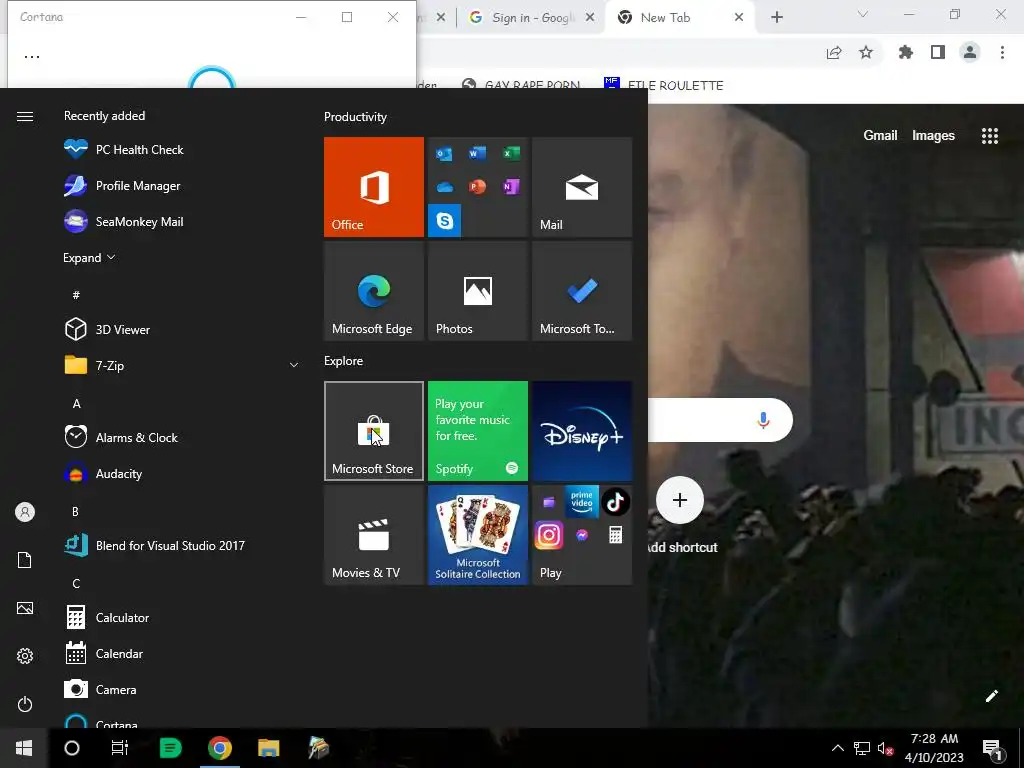Open the FTLE ROULETTE bookmark
The image size is (1024, 768).
click(x=664, y=85)
